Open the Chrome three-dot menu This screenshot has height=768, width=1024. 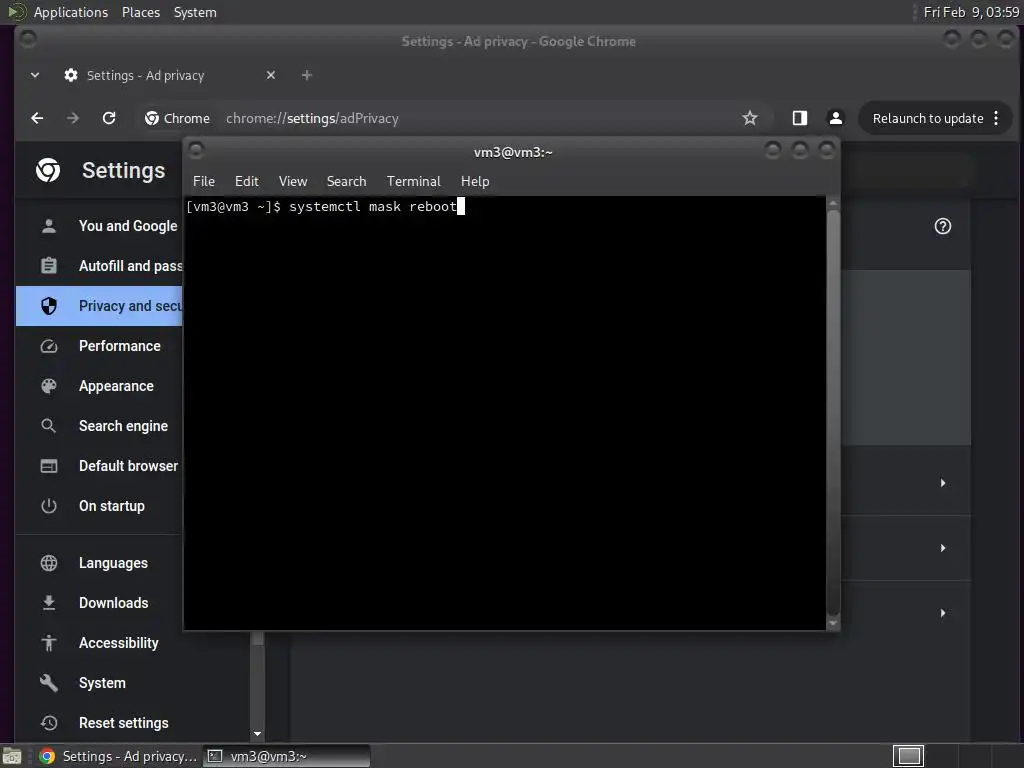996,118
